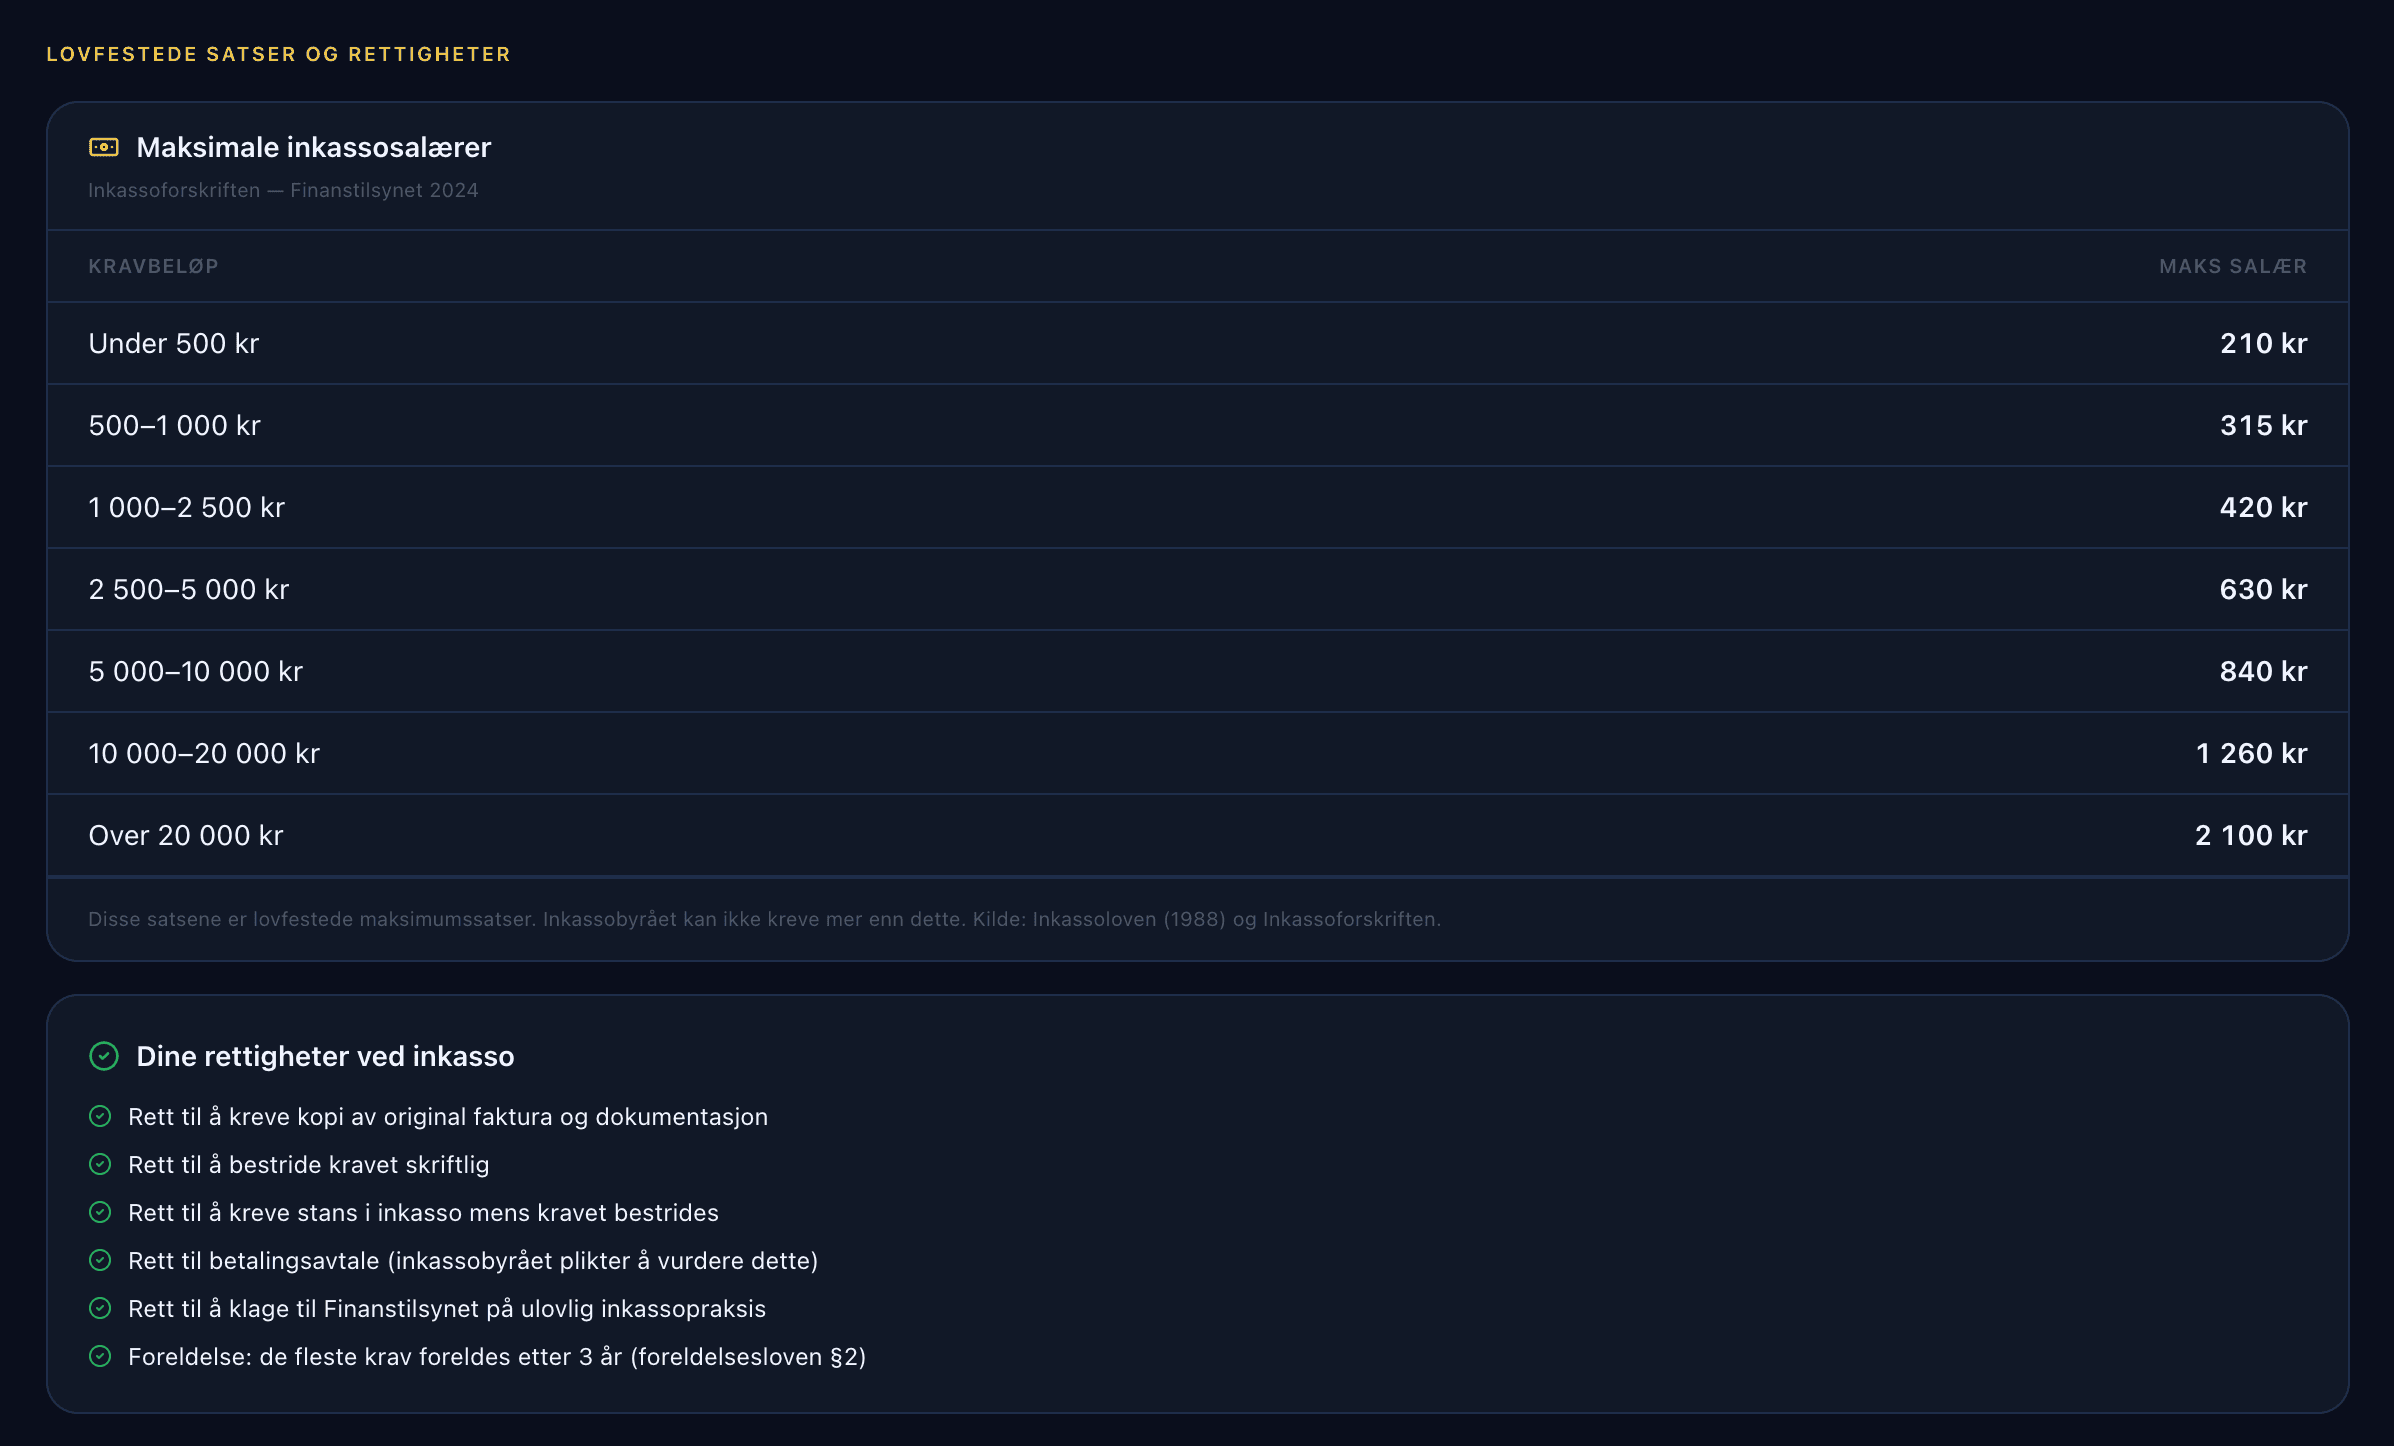Select the '10 000–20 000 kr' row label
Viewport: 2394px width, 1446px height.
(x=204, y=753)
